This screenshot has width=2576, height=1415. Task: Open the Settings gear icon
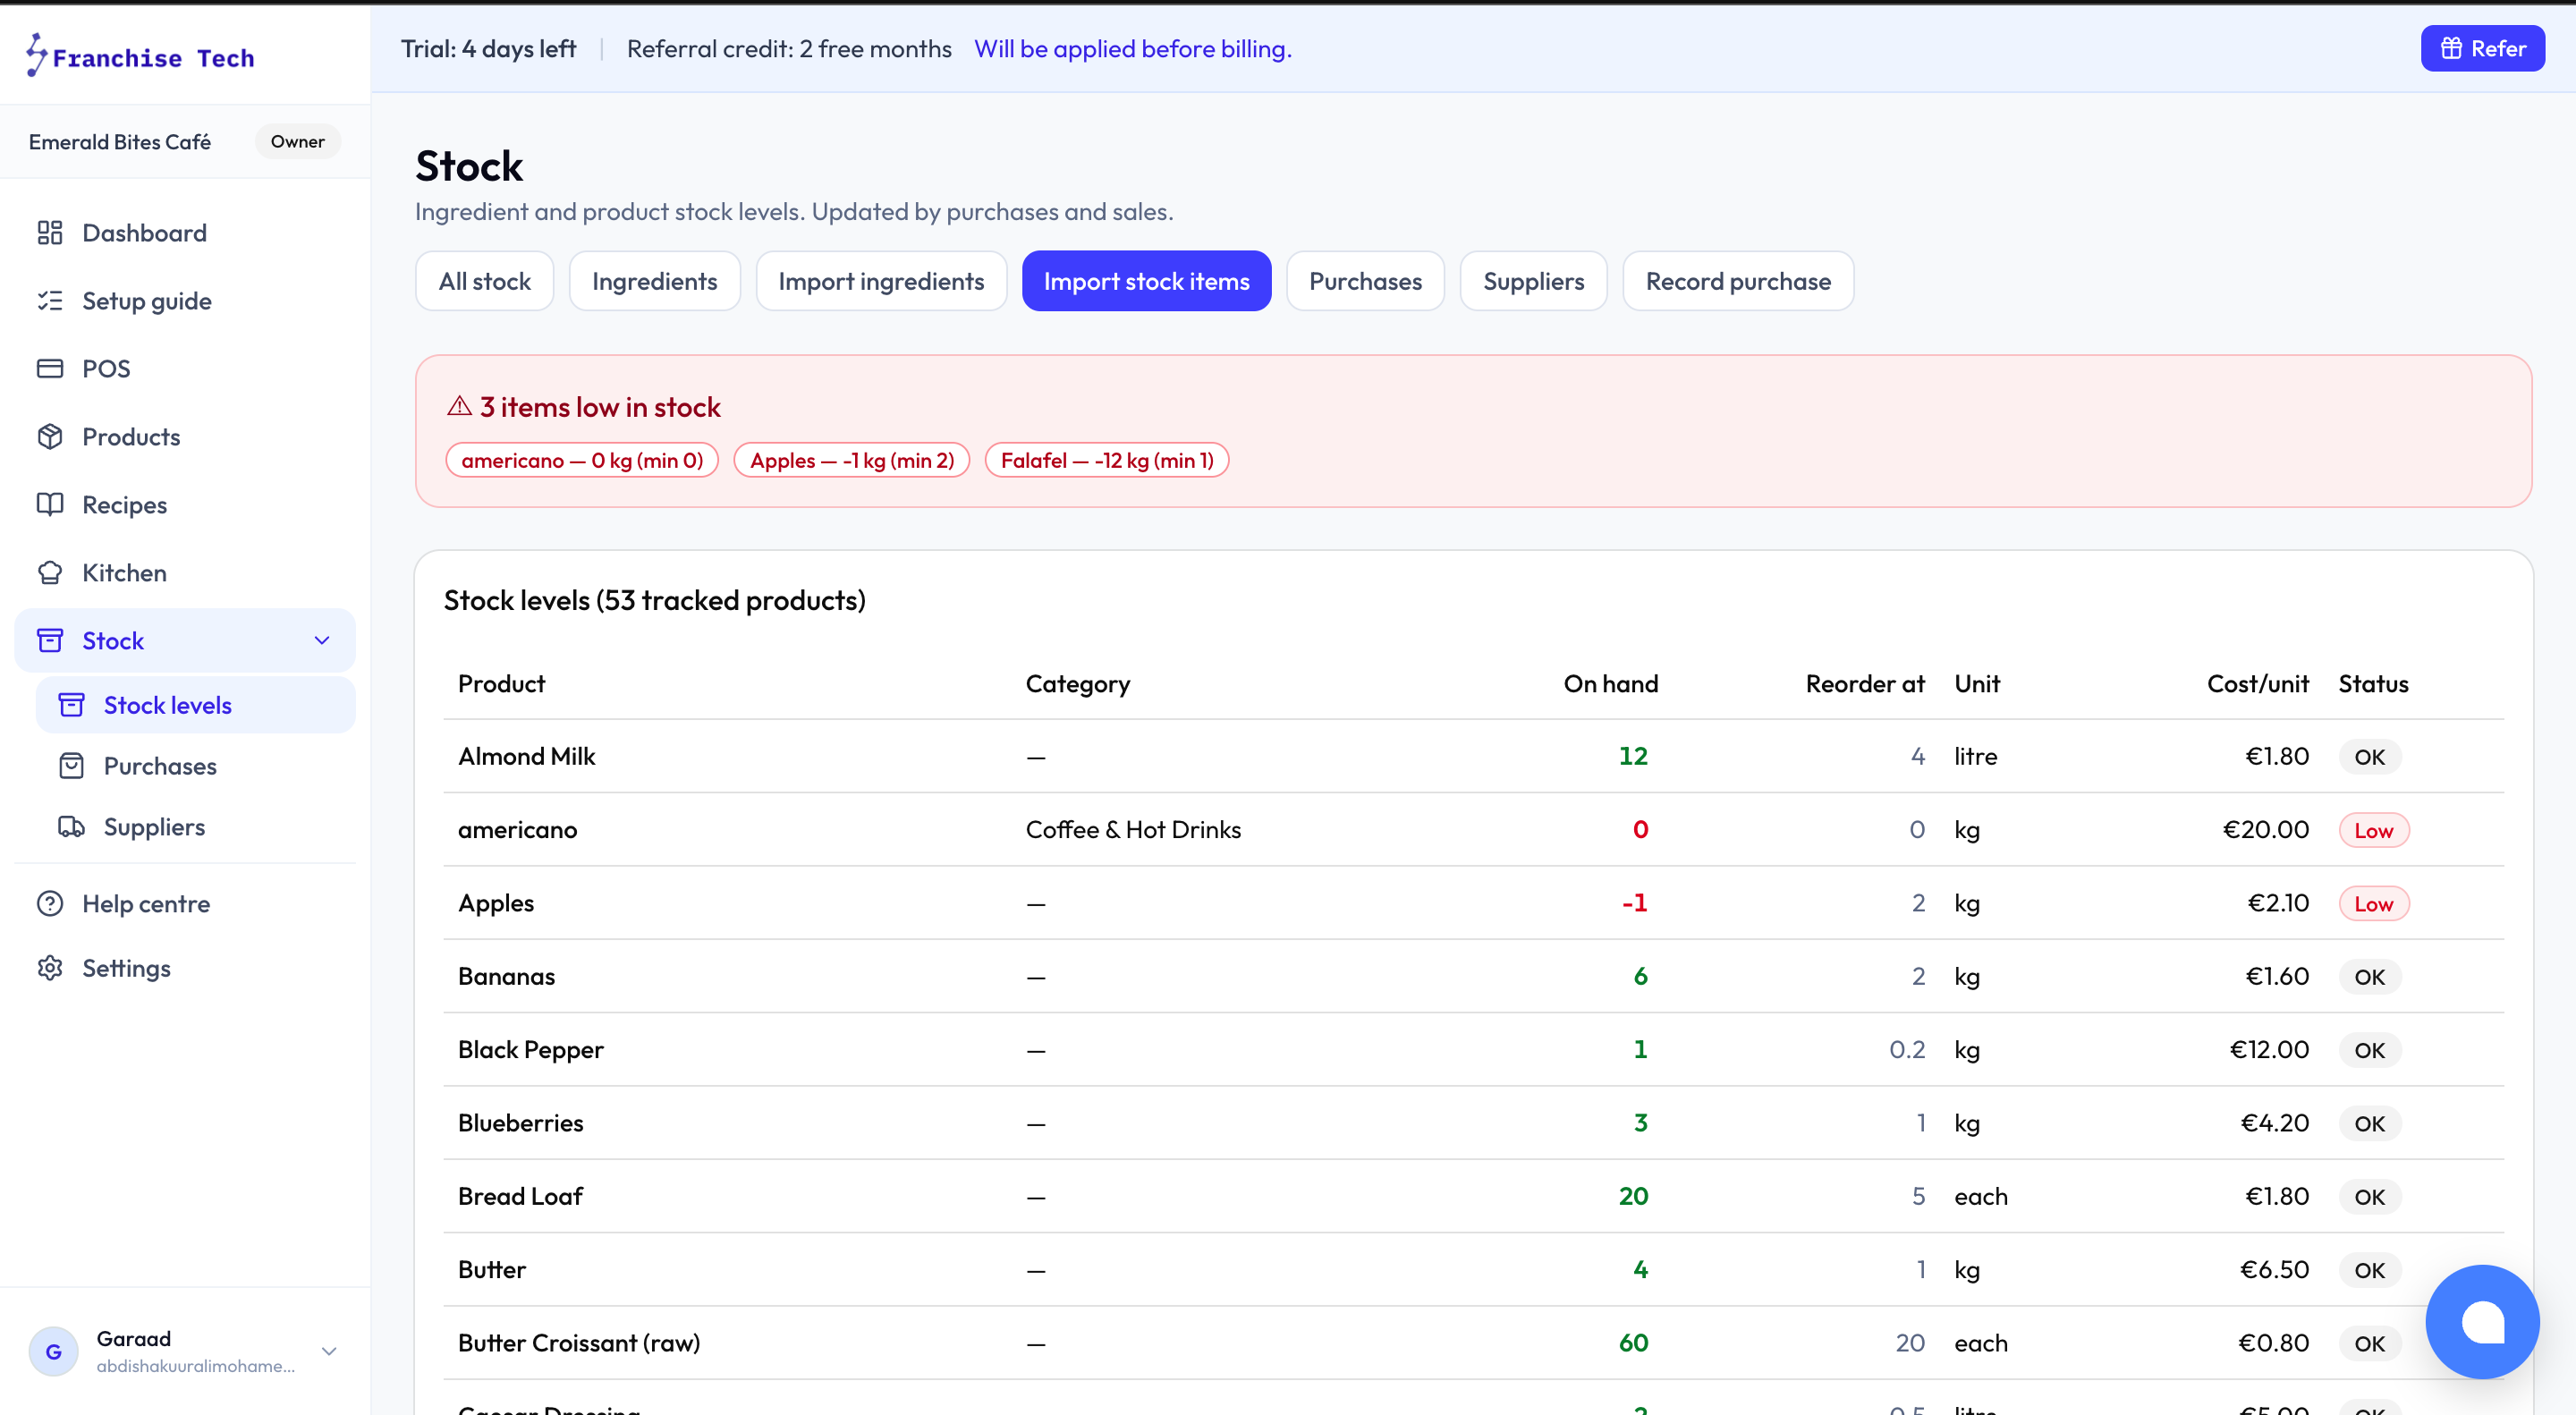pyautogui.click(x=50, y=968)
